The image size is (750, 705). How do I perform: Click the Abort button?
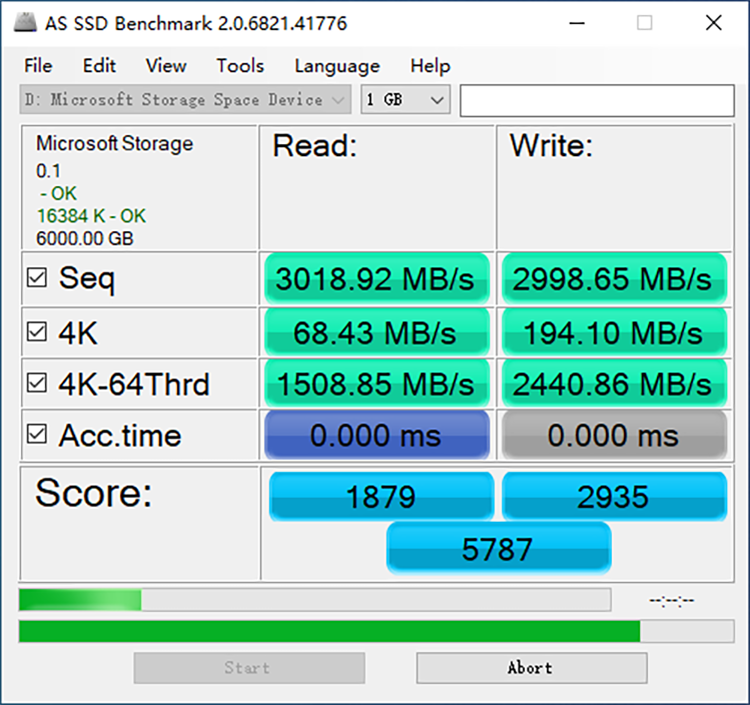click(532, 668)
